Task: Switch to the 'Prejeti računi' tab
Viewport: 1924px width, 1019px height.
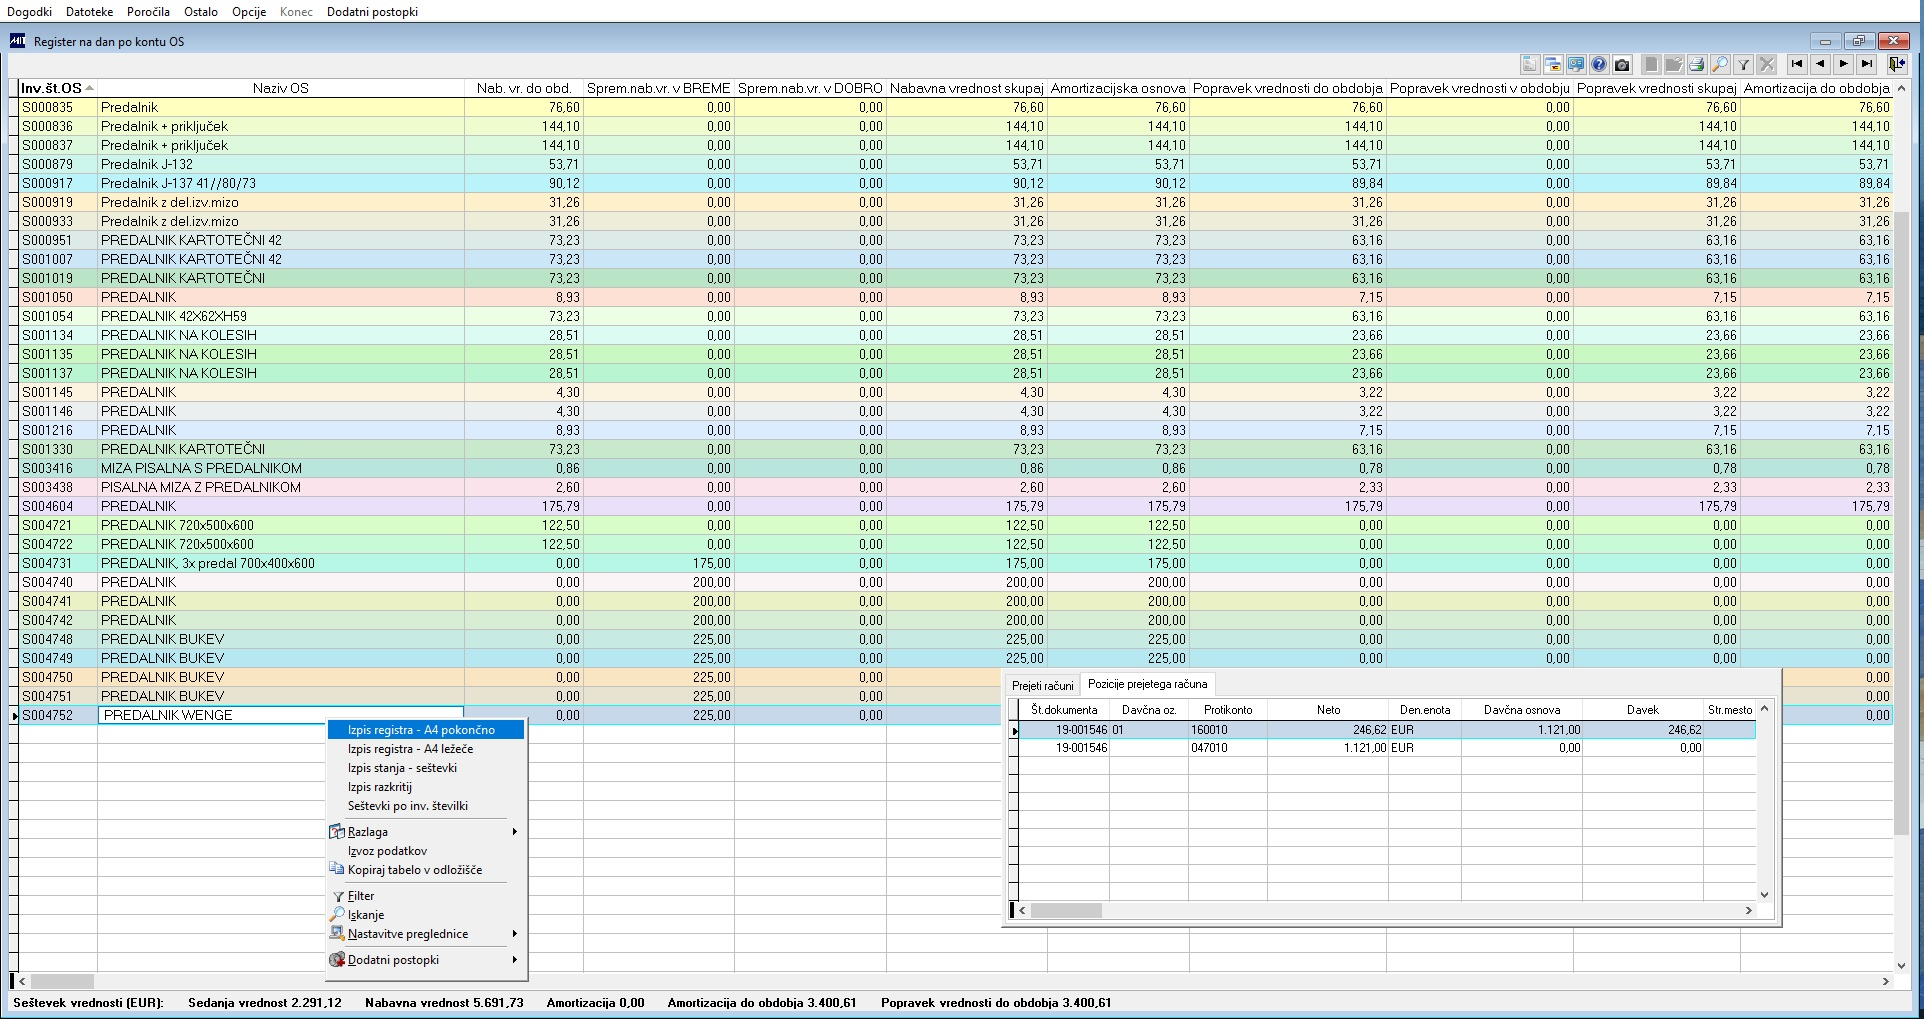Action: (x=1043, y=686)
